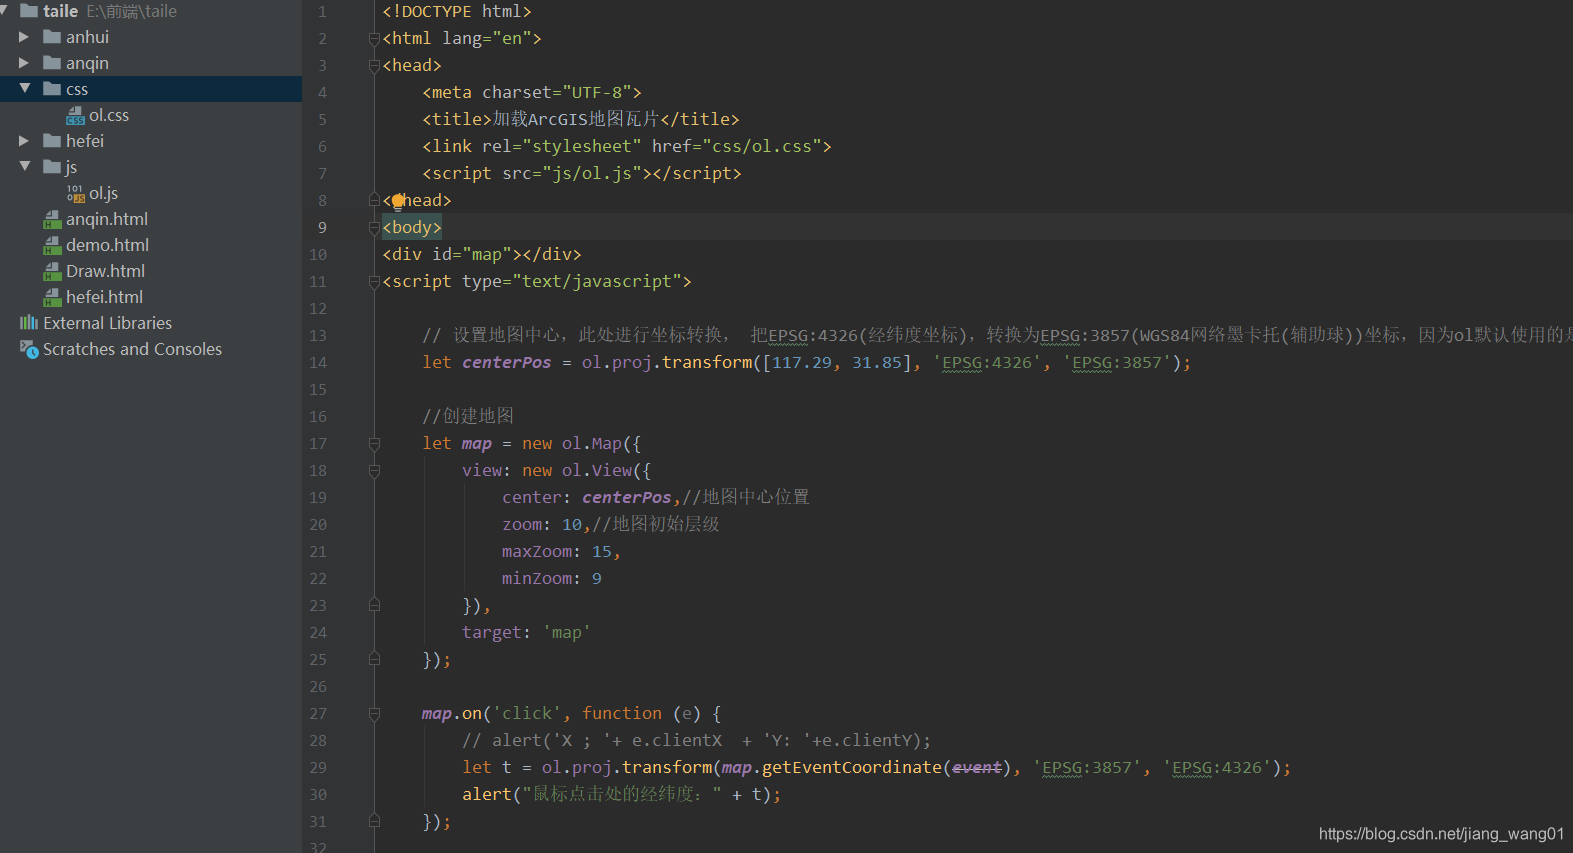Fold the head tag on line 3
1573x853 pixels.
coord(374,66)
